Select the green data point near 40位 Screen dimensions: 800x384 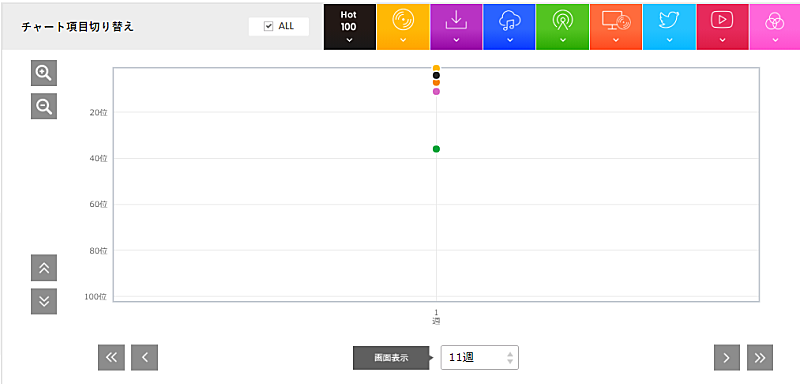[436, 149]
